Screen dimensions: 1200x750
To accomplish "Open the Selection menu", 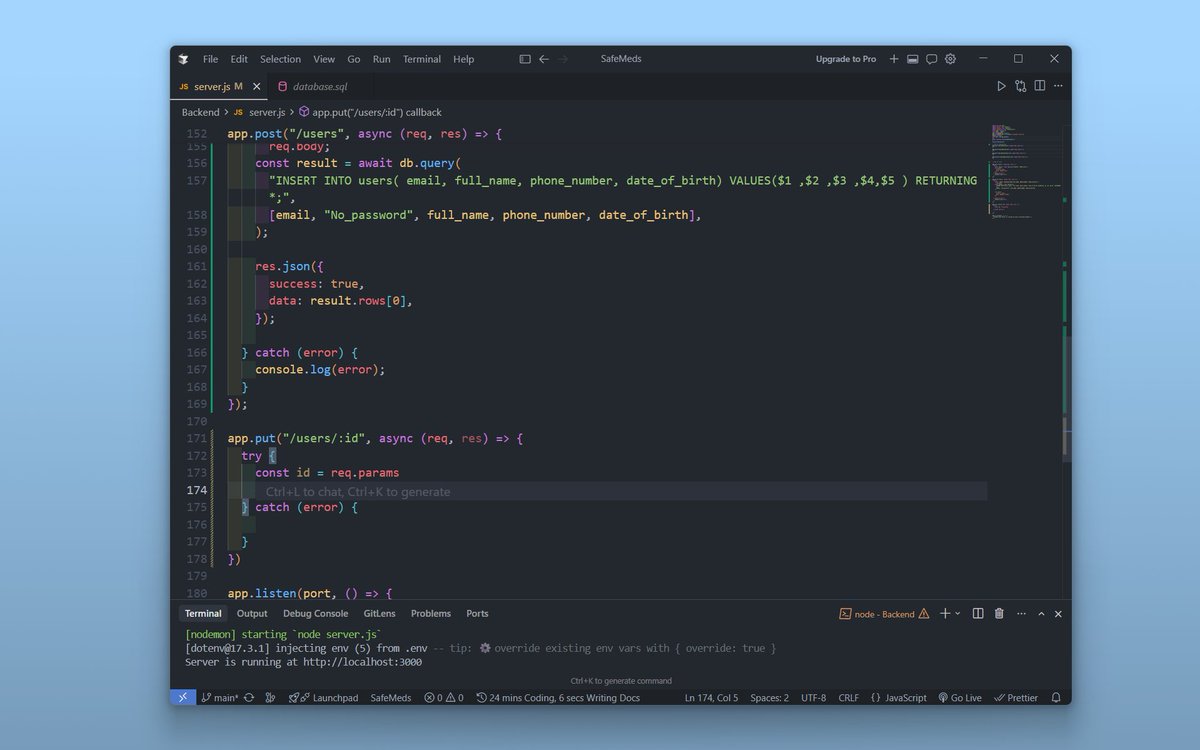I will (x=280, y=59).
